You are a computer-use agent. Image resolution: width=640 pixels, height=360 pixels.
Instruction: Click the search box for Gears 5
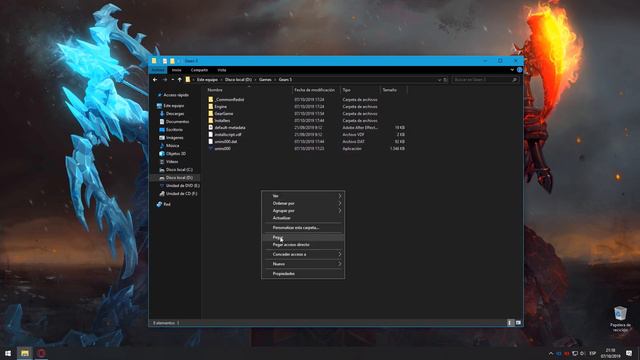tap(485, 80)
